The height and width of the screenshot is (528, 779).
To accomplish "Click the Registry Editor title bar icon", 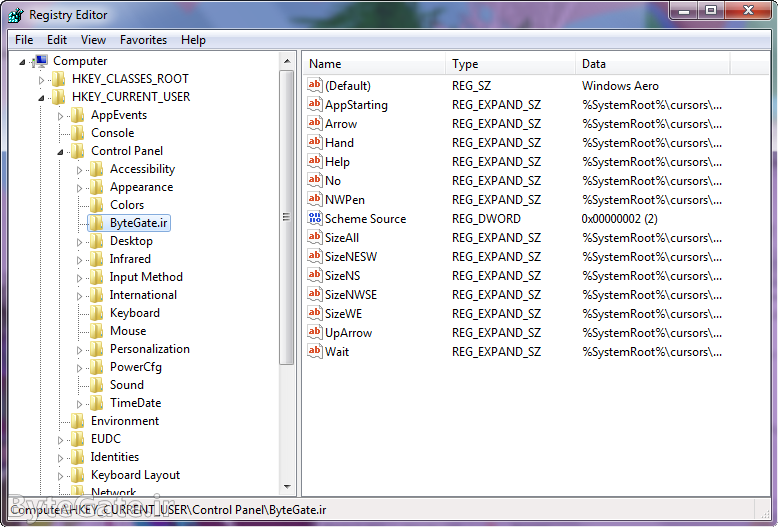I will pyautogui.click(x=15, y=14).
